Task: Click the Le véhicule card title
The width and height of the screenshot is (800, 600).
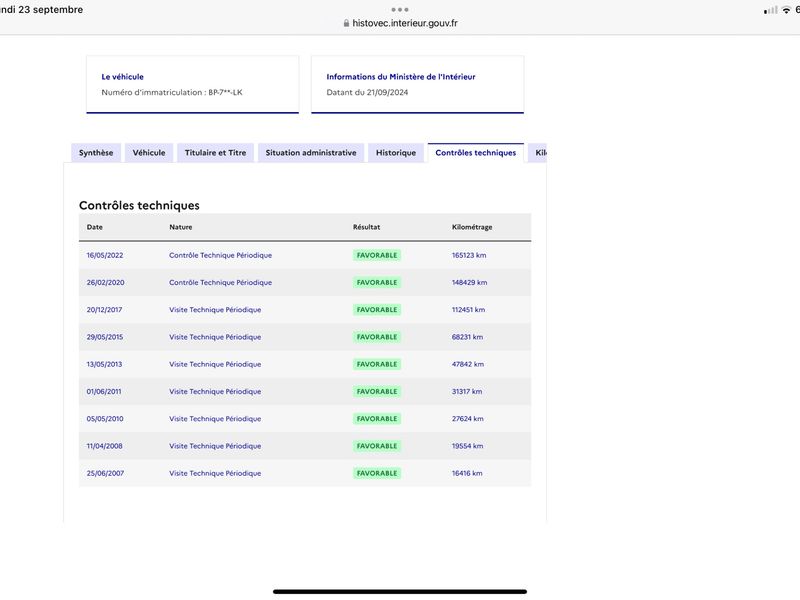Action: 122,77
